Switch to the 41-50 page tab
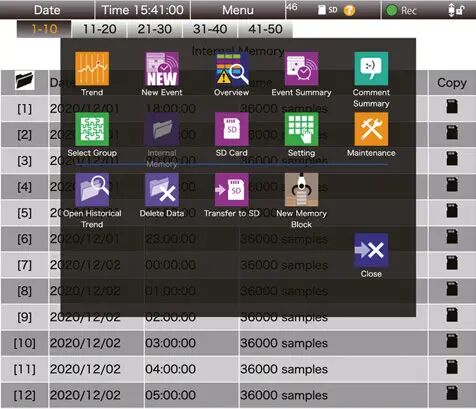Image resolution: width=476 pixels, height=409 pixels. (265, 29)
